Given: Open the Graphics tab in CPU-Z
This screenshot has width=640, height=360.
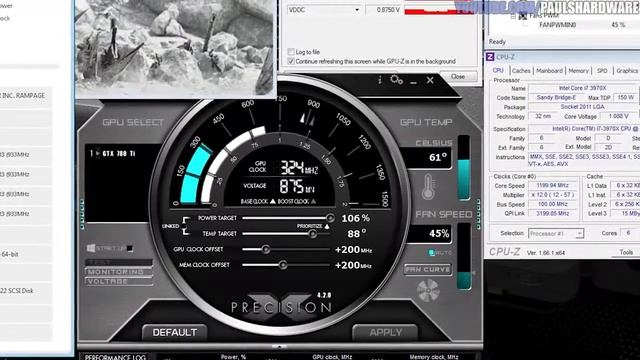Looking at the screenshot, I should (x=627, y=71).
